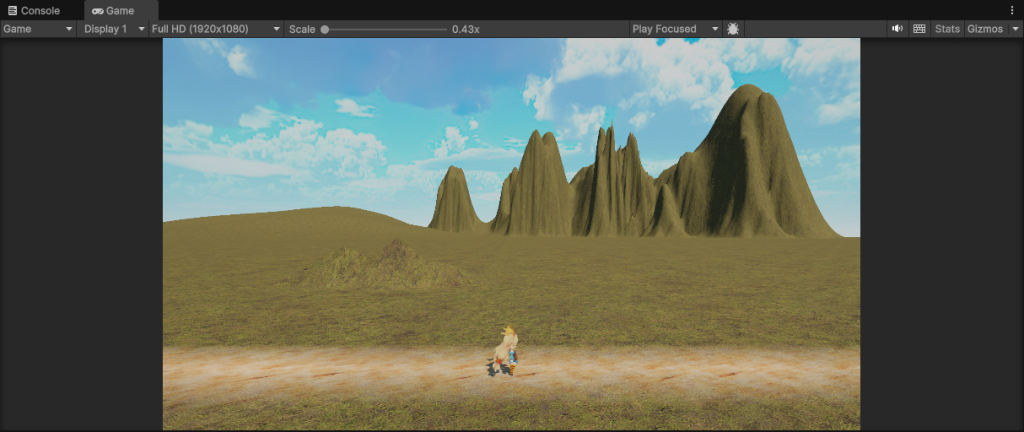Viewport: 1024px width, 432px height.
Task: Click the Scale slider handle
Action: (x=325, y=29)
